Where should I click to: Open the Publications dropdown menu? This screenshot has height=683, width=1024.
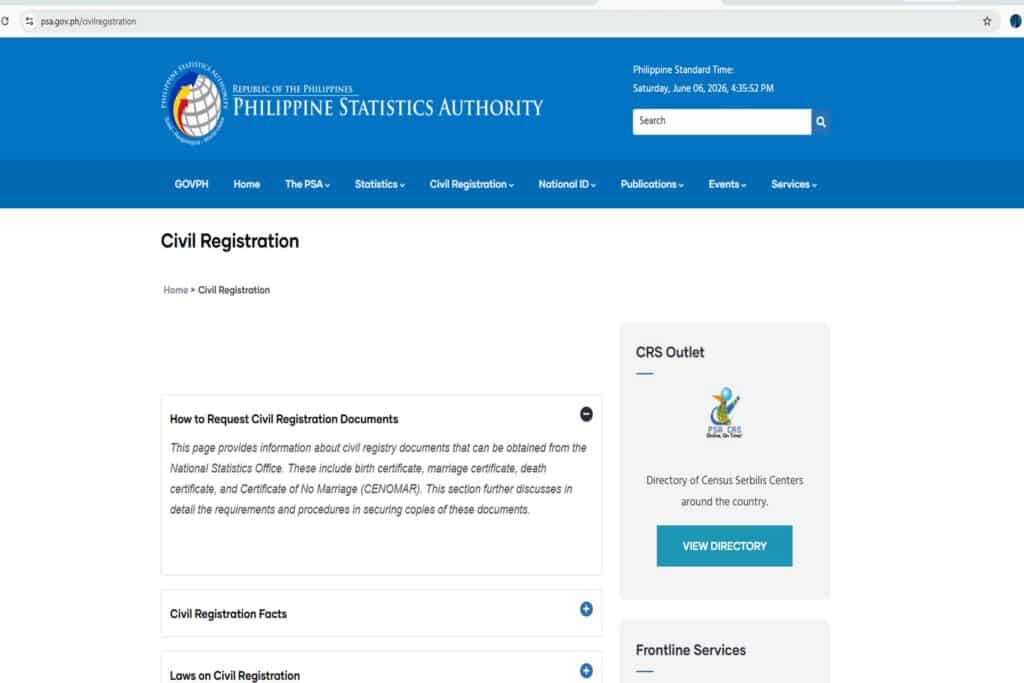(652, 184)
